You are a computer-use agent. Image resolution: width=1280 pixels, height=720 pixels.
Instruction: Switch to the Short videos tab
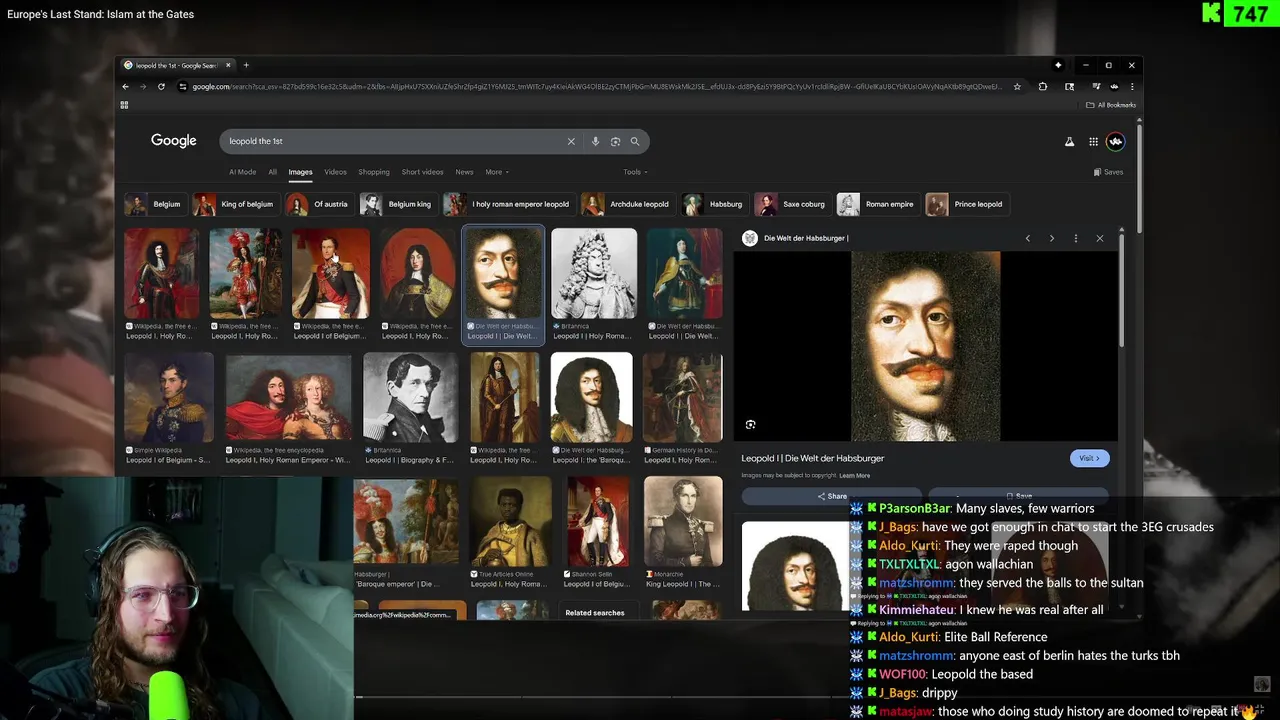[x=422, y=172]
